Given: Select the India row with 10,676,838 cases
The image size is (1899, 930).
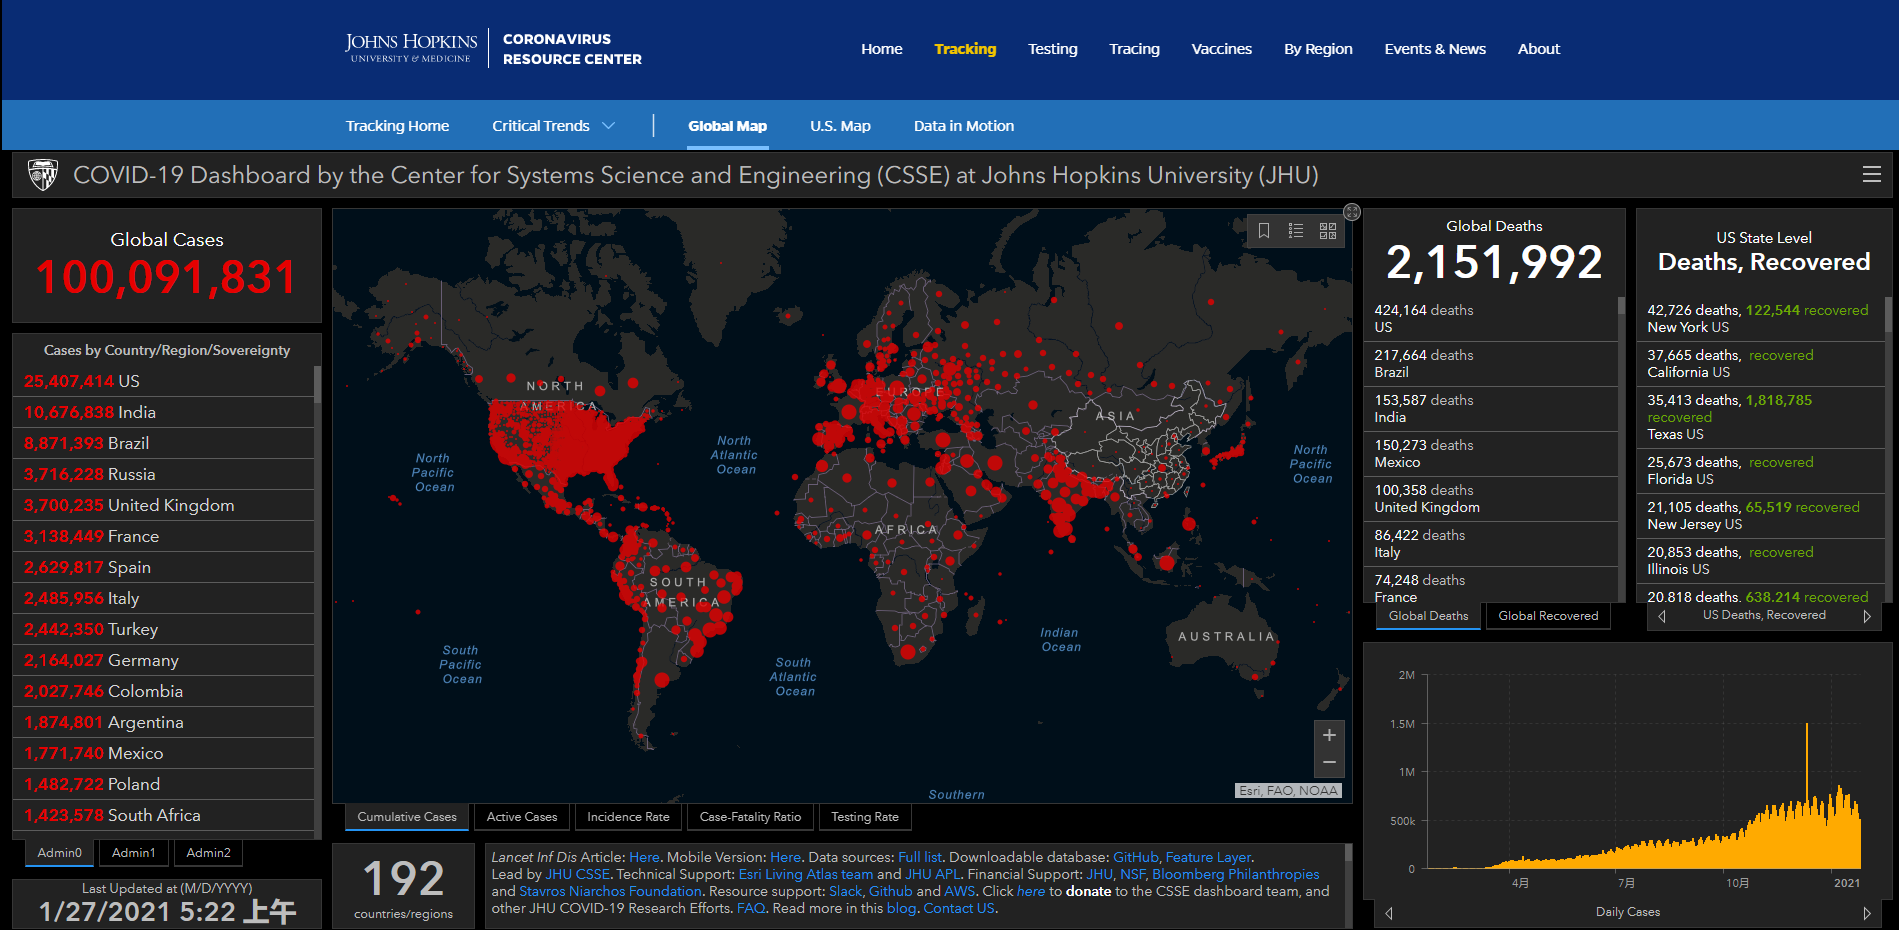Looking at the screenshot, I should 165,412.
